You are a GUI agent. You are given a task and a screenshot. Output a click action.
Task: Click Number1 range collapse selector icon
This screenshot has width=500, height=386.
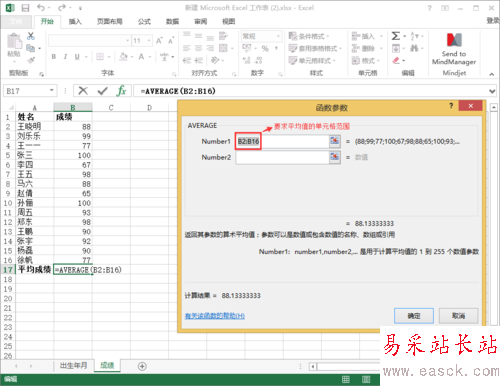click(335, 141)
